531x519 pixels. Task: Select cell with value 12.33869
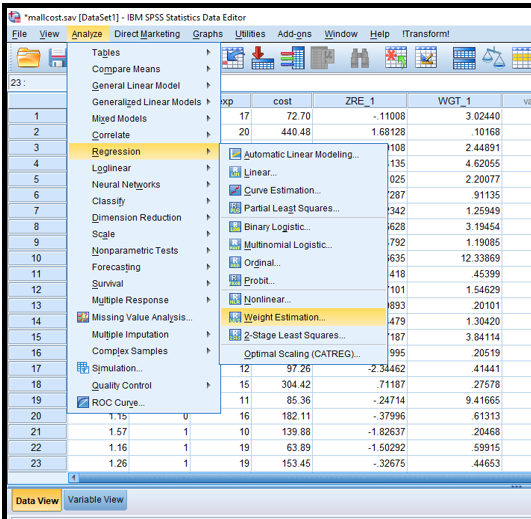(x=454, y=258)
